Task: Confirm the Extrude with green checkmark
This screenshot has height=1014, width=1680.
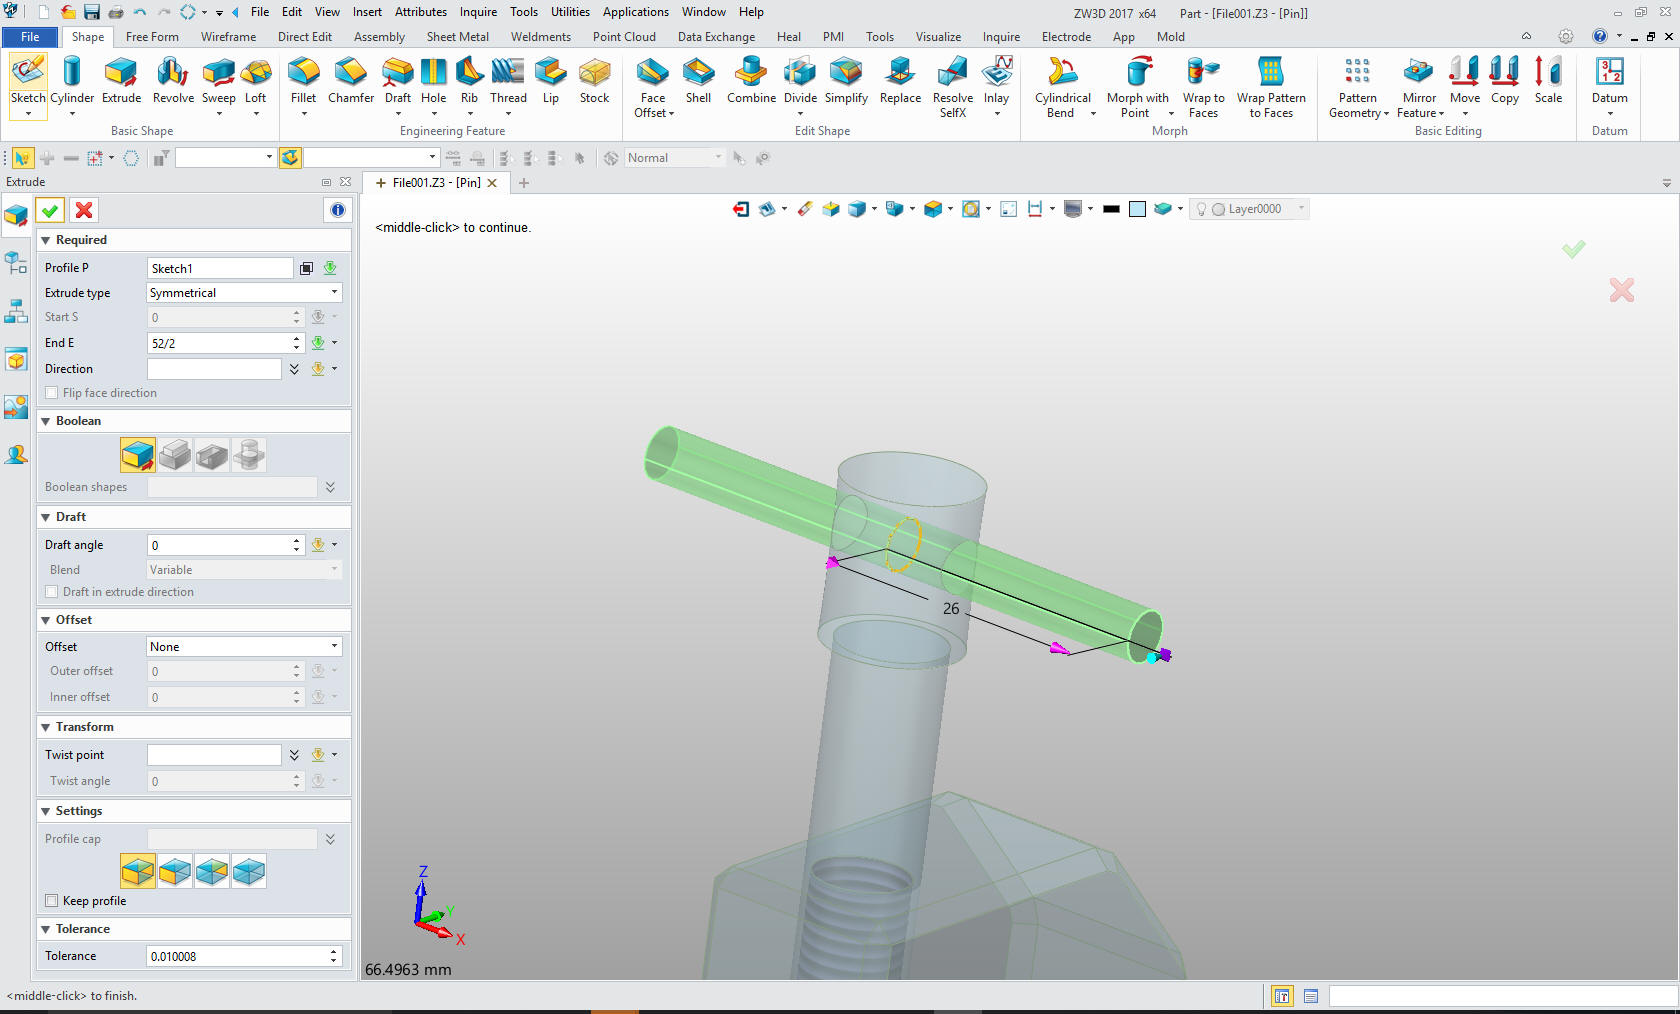Action: point(50,210)
